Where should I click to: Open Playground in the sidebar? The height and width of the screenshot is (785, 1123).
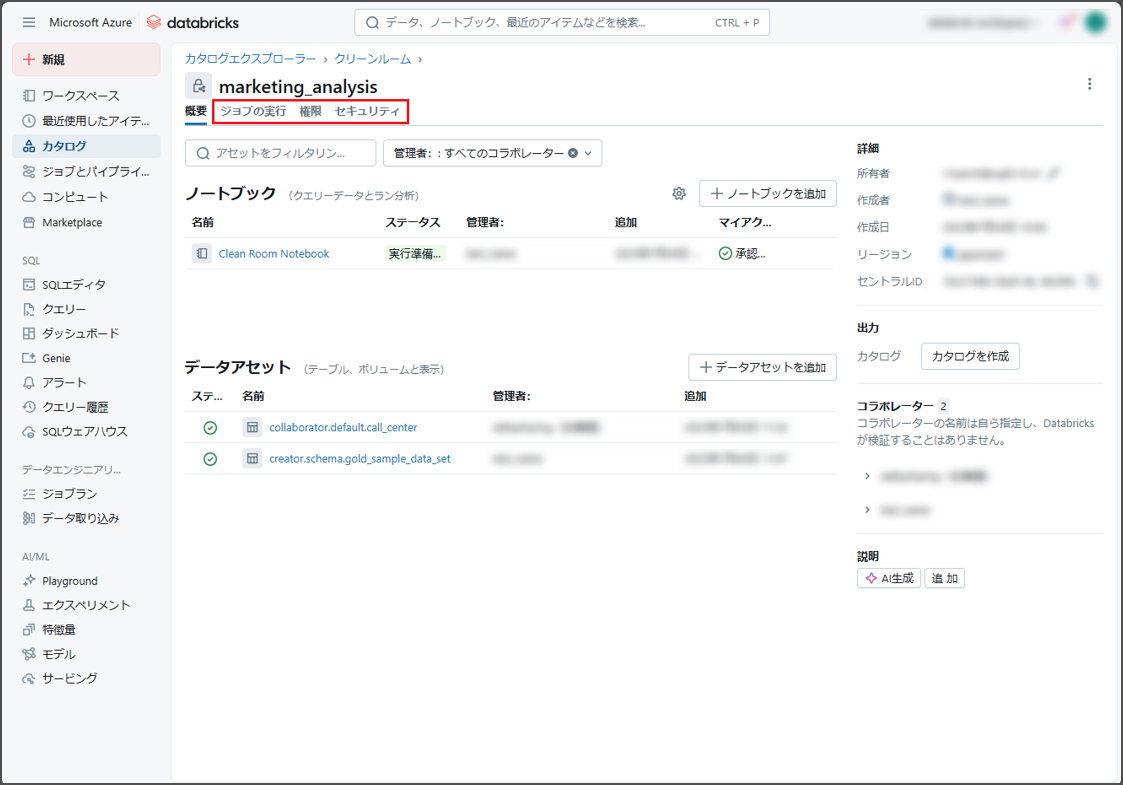(87, 581)
